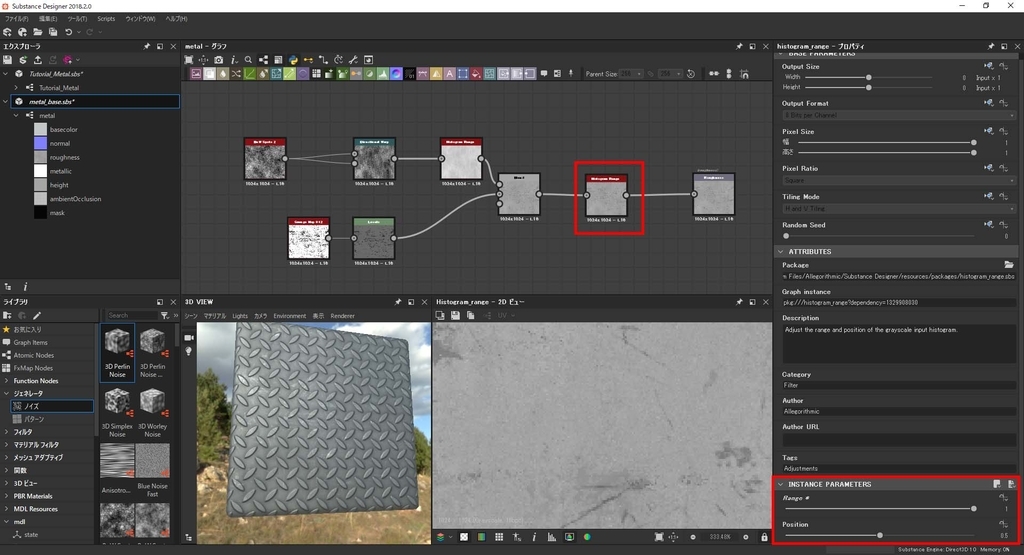The height and width of the screenshot is (555, 1024).
Task: Open the Renderer menu in 3D View
Action: coord(342,316)
